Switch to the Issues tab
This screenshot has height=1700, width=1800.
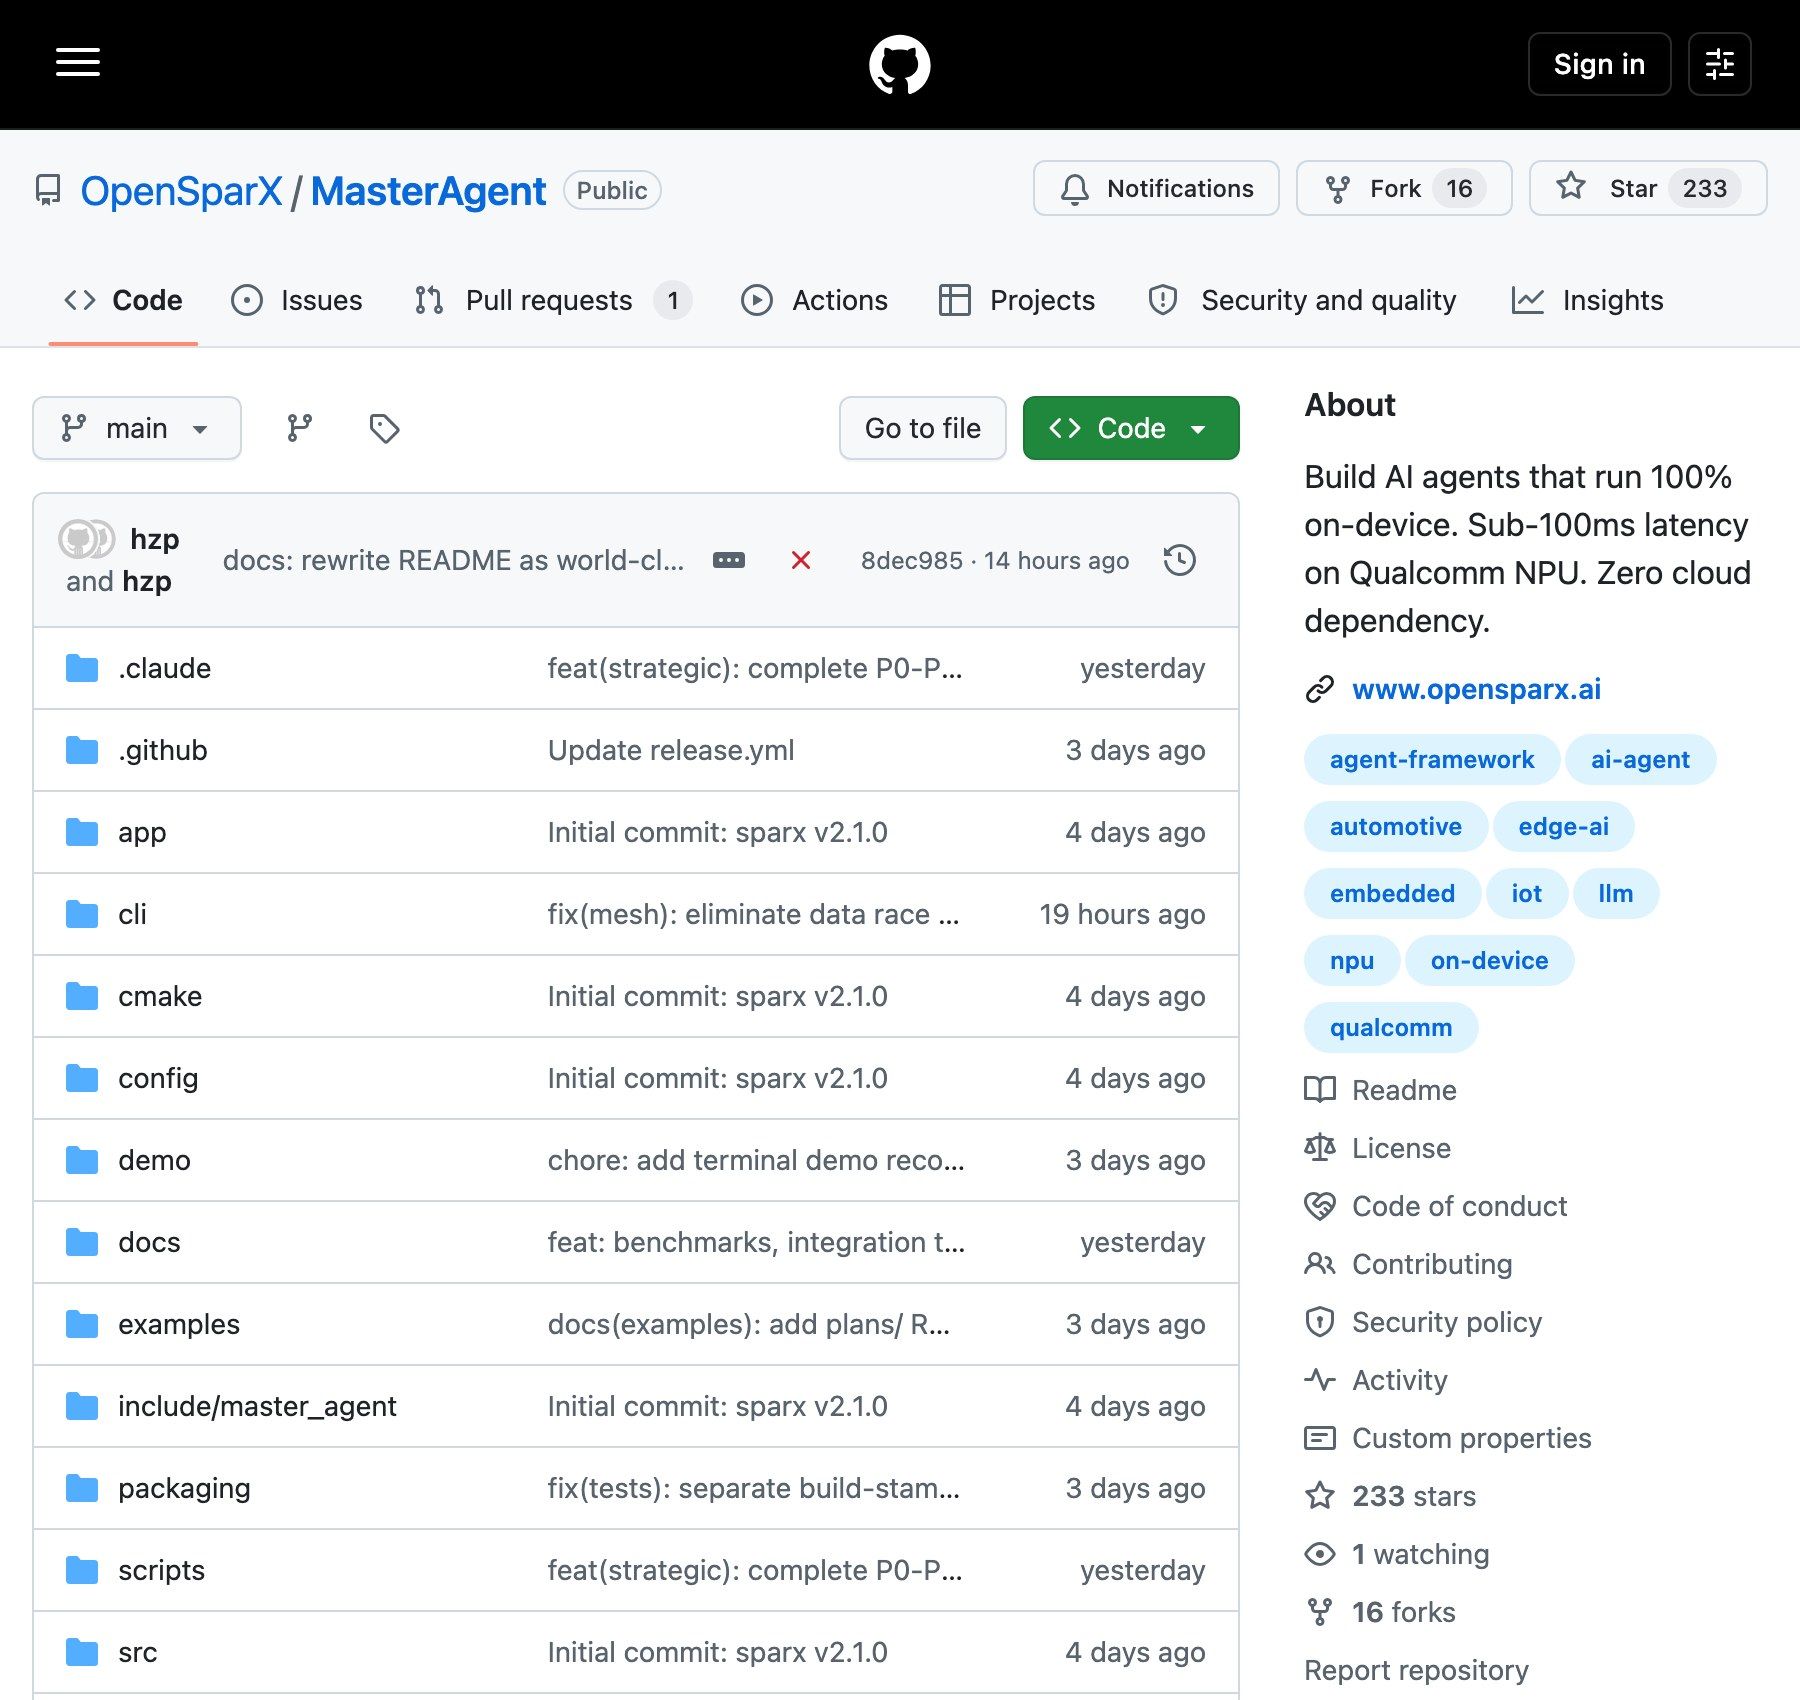pos(297,300)
